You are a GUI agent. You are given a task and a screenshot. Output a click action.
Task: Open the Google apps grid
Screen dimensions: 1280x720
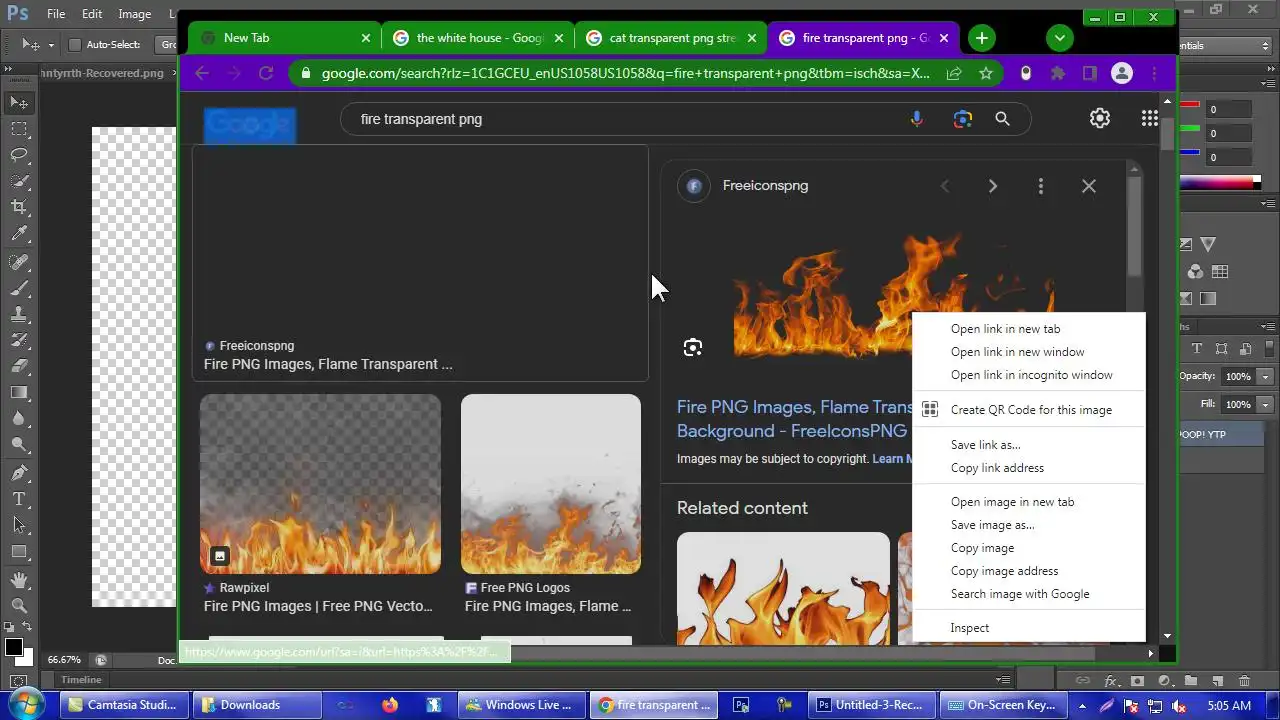[1150, 119]
